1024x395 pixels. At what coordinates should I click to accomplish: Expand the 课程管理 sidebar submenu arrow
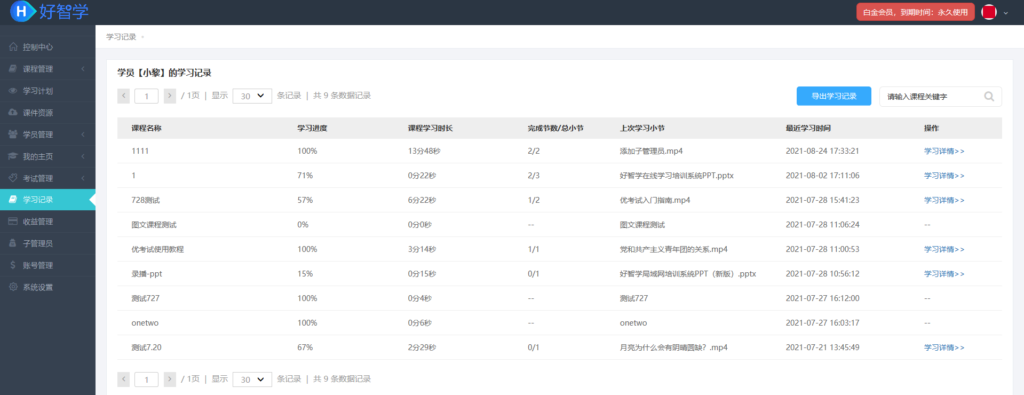coord(84,69)
